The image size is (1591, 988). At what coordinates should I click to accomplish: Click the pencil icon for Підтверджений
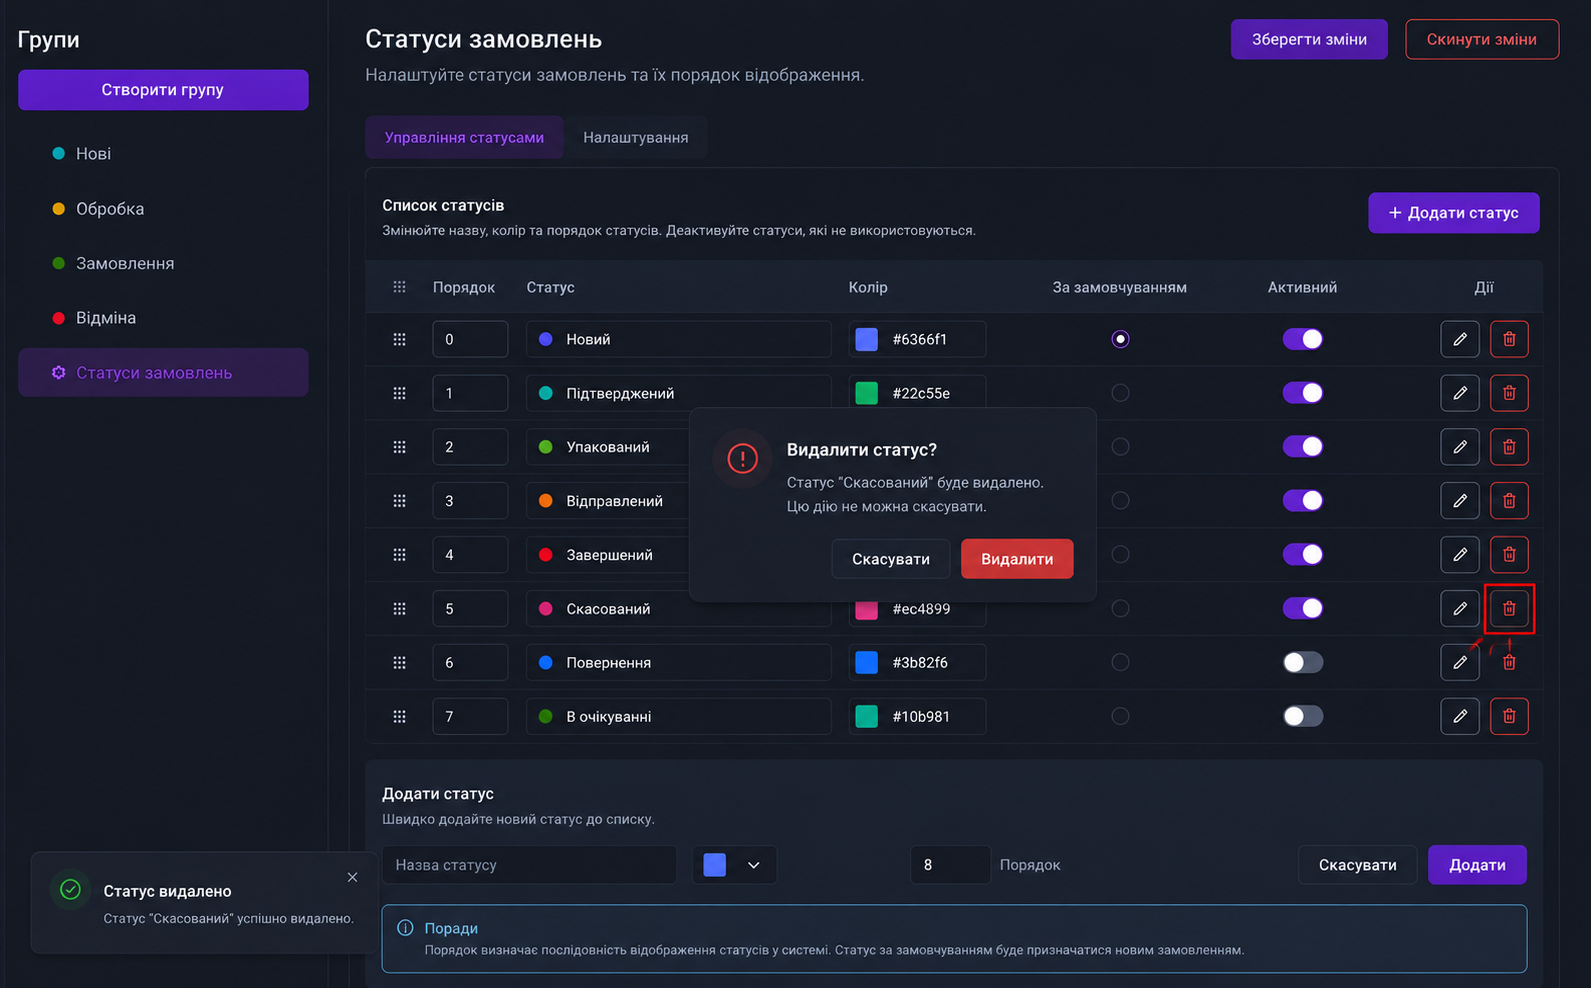pyautogui.click(x=1460, y=393)
